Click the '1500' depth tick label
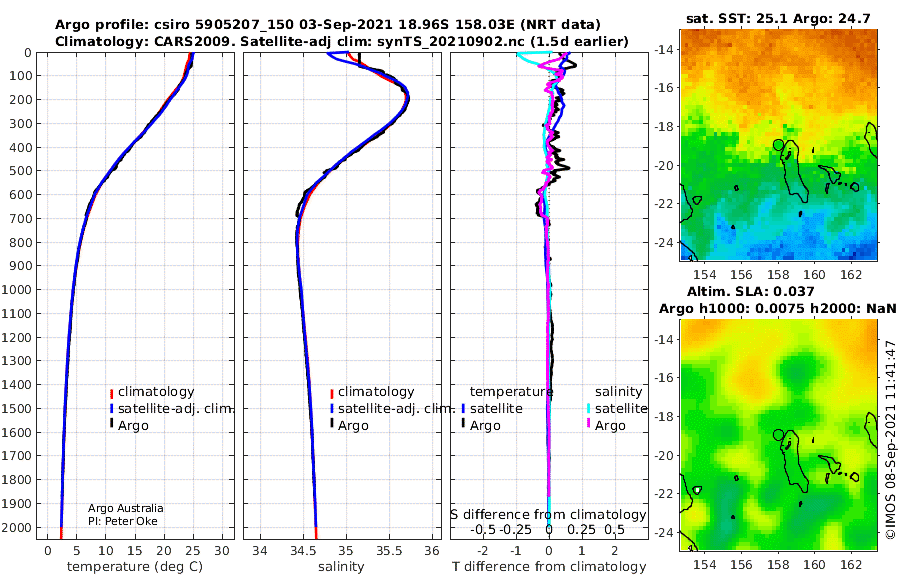 pos(19,408)
